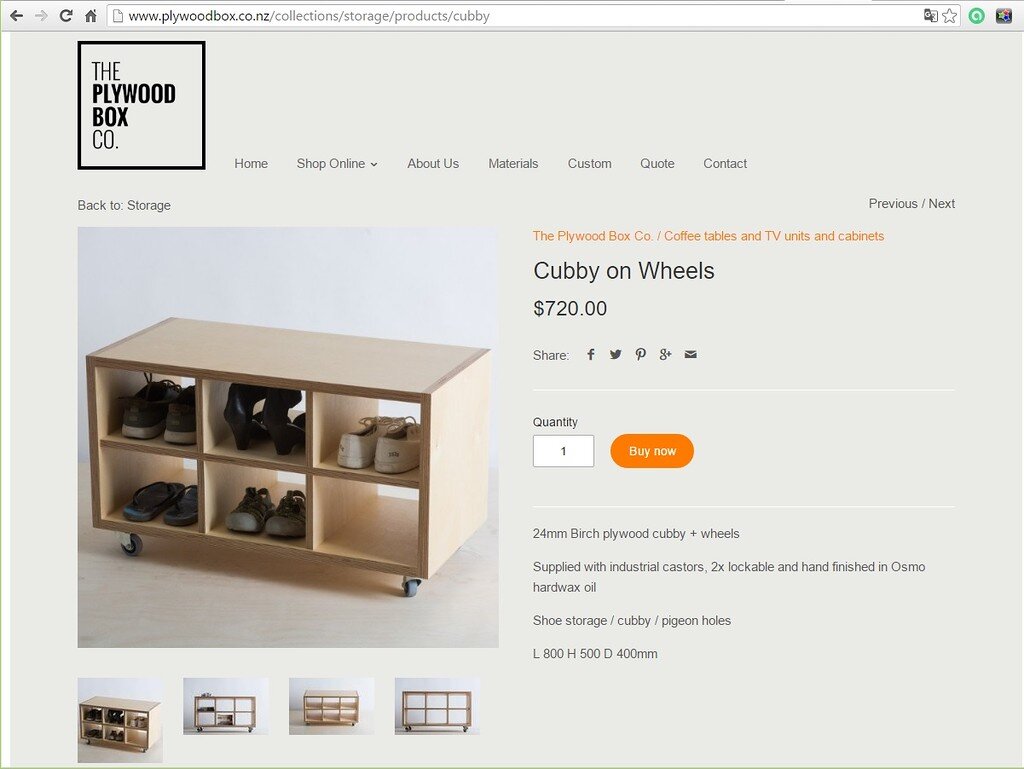Open the Materials menu item
1024x769 pixels.
513,164
